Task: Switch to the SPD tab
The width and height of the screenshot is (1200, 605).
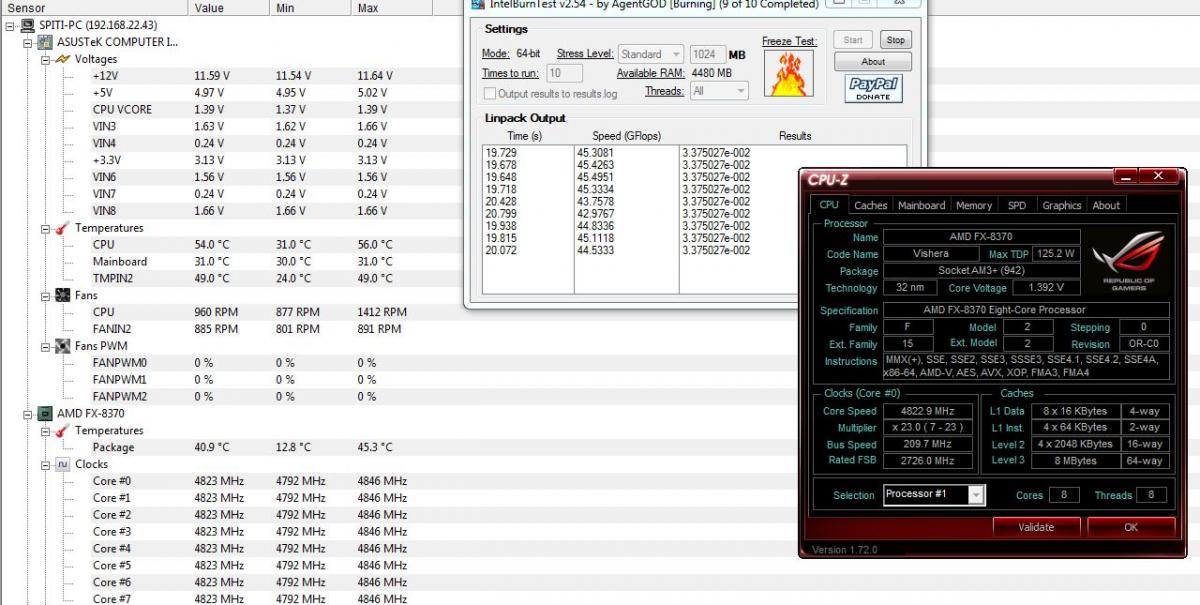Action: (x=1016, y=205)
